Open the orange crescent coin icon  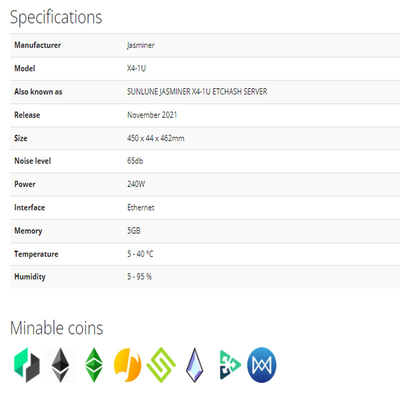[127, 365]
